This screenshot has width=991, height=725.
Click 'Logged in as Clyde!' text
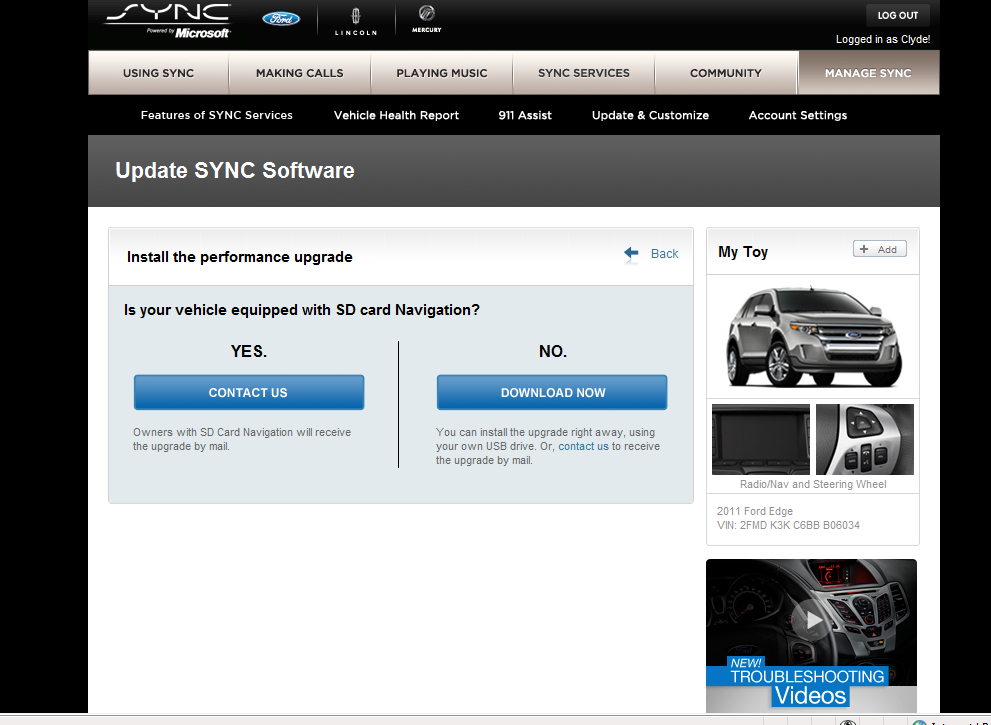[x=883, y=39]
